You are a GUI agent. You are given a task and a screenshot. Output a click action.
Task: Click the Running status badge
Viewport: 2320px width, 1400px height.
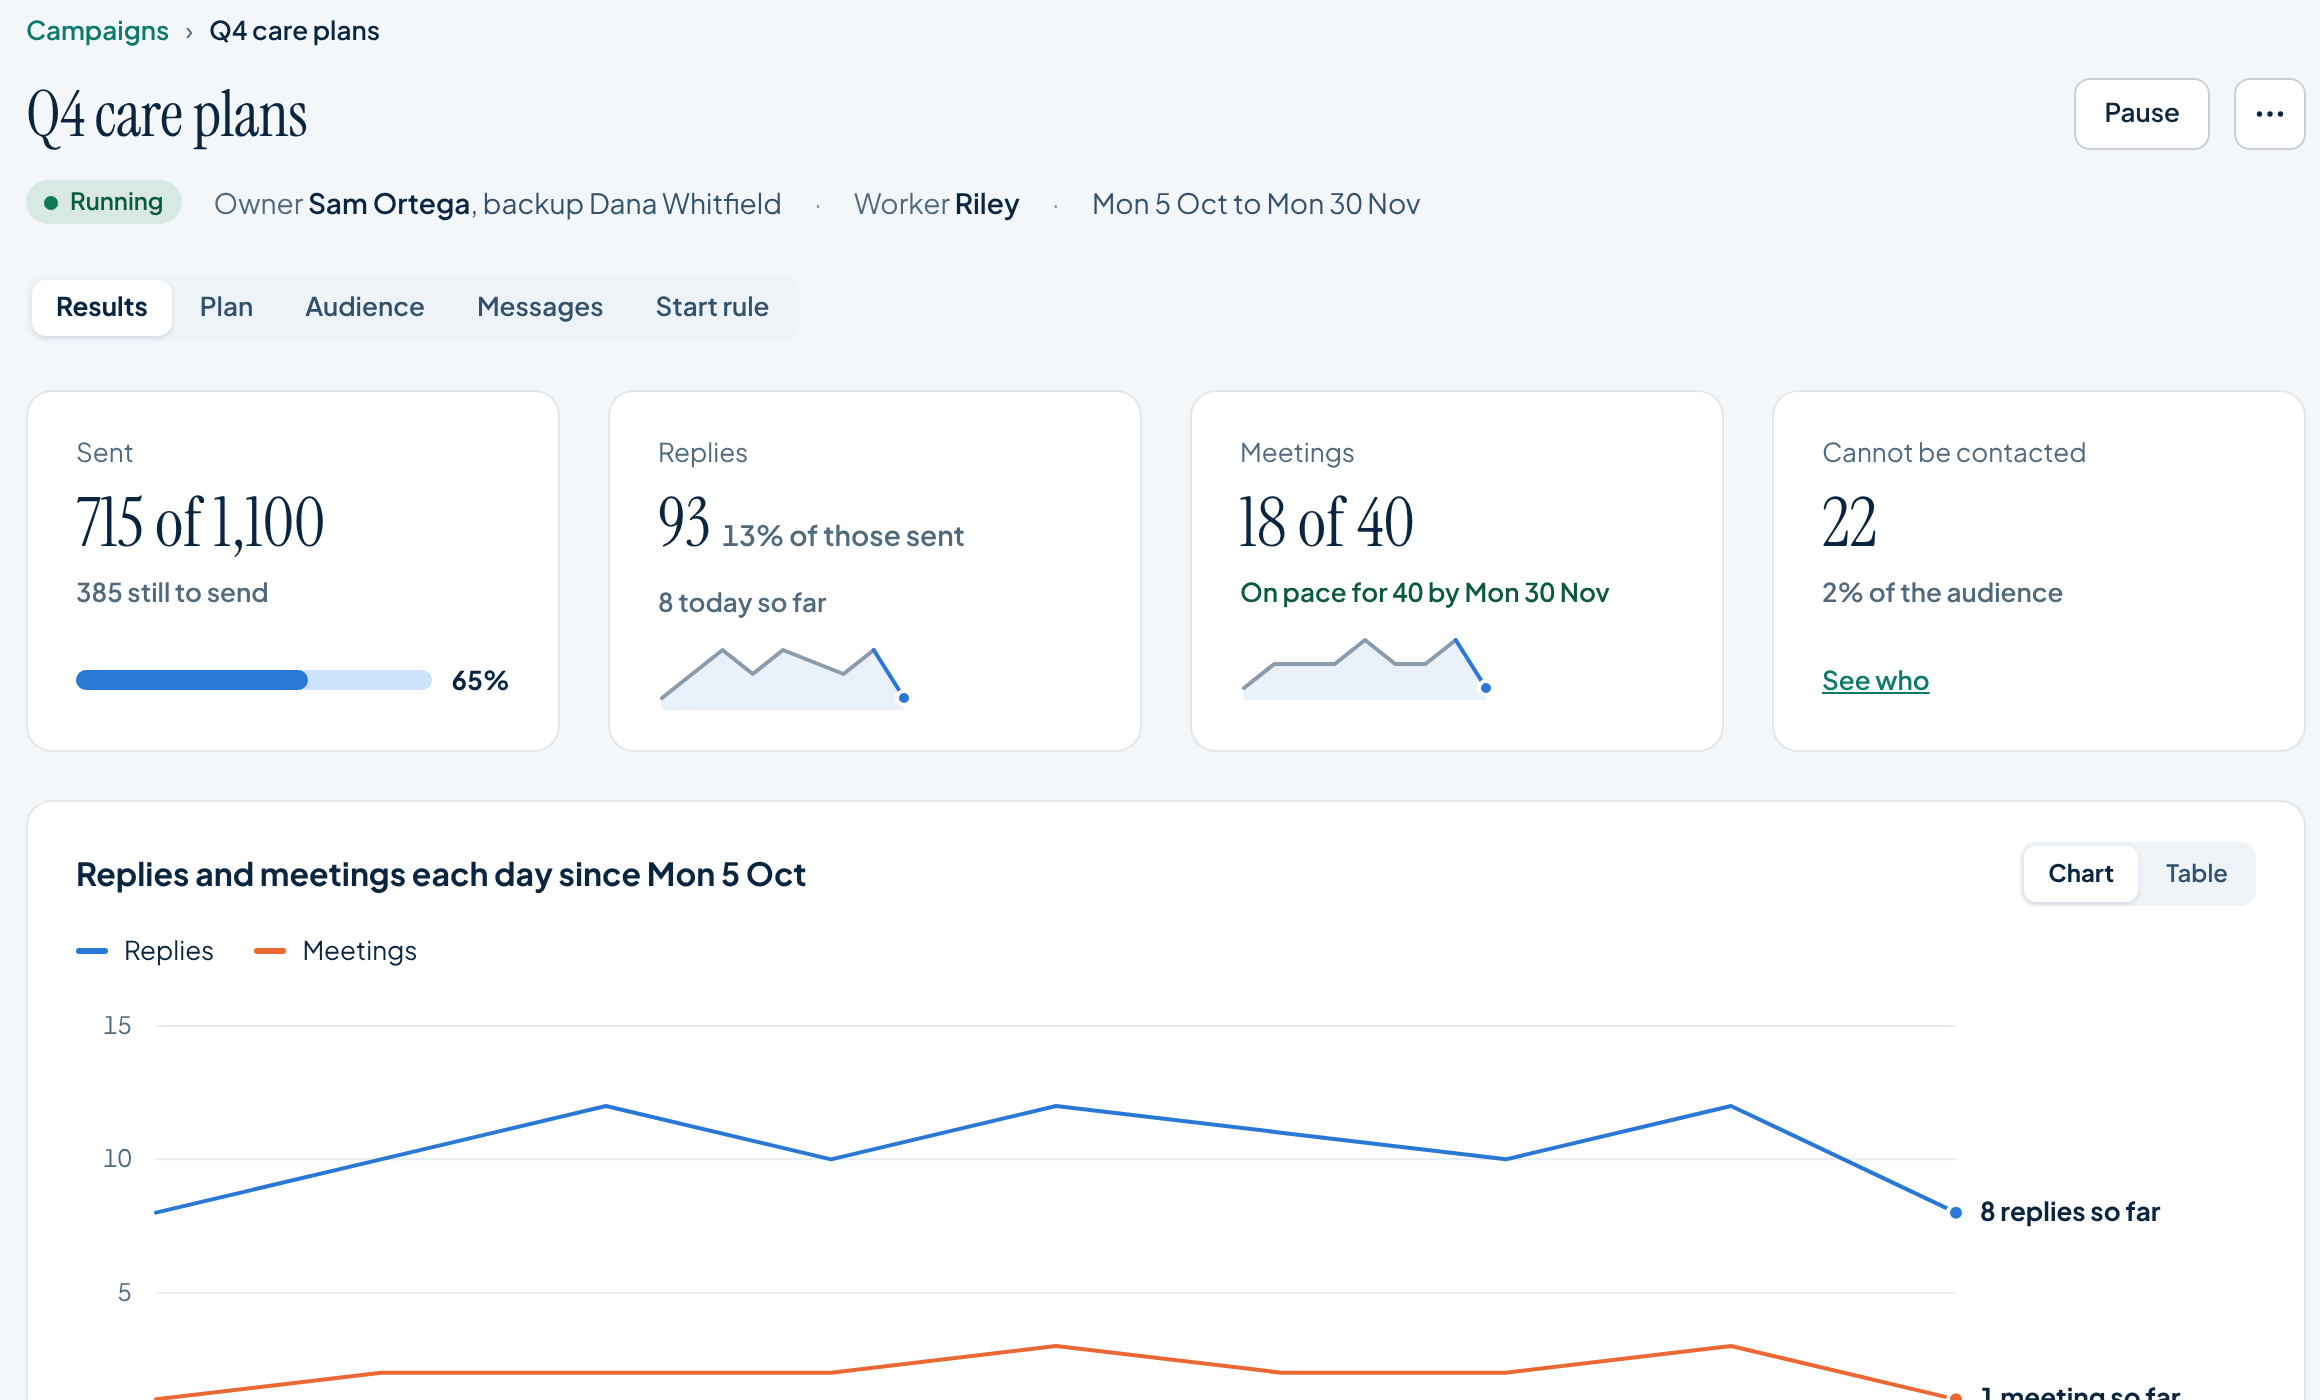pyautogui.click(x=104, y=202)
